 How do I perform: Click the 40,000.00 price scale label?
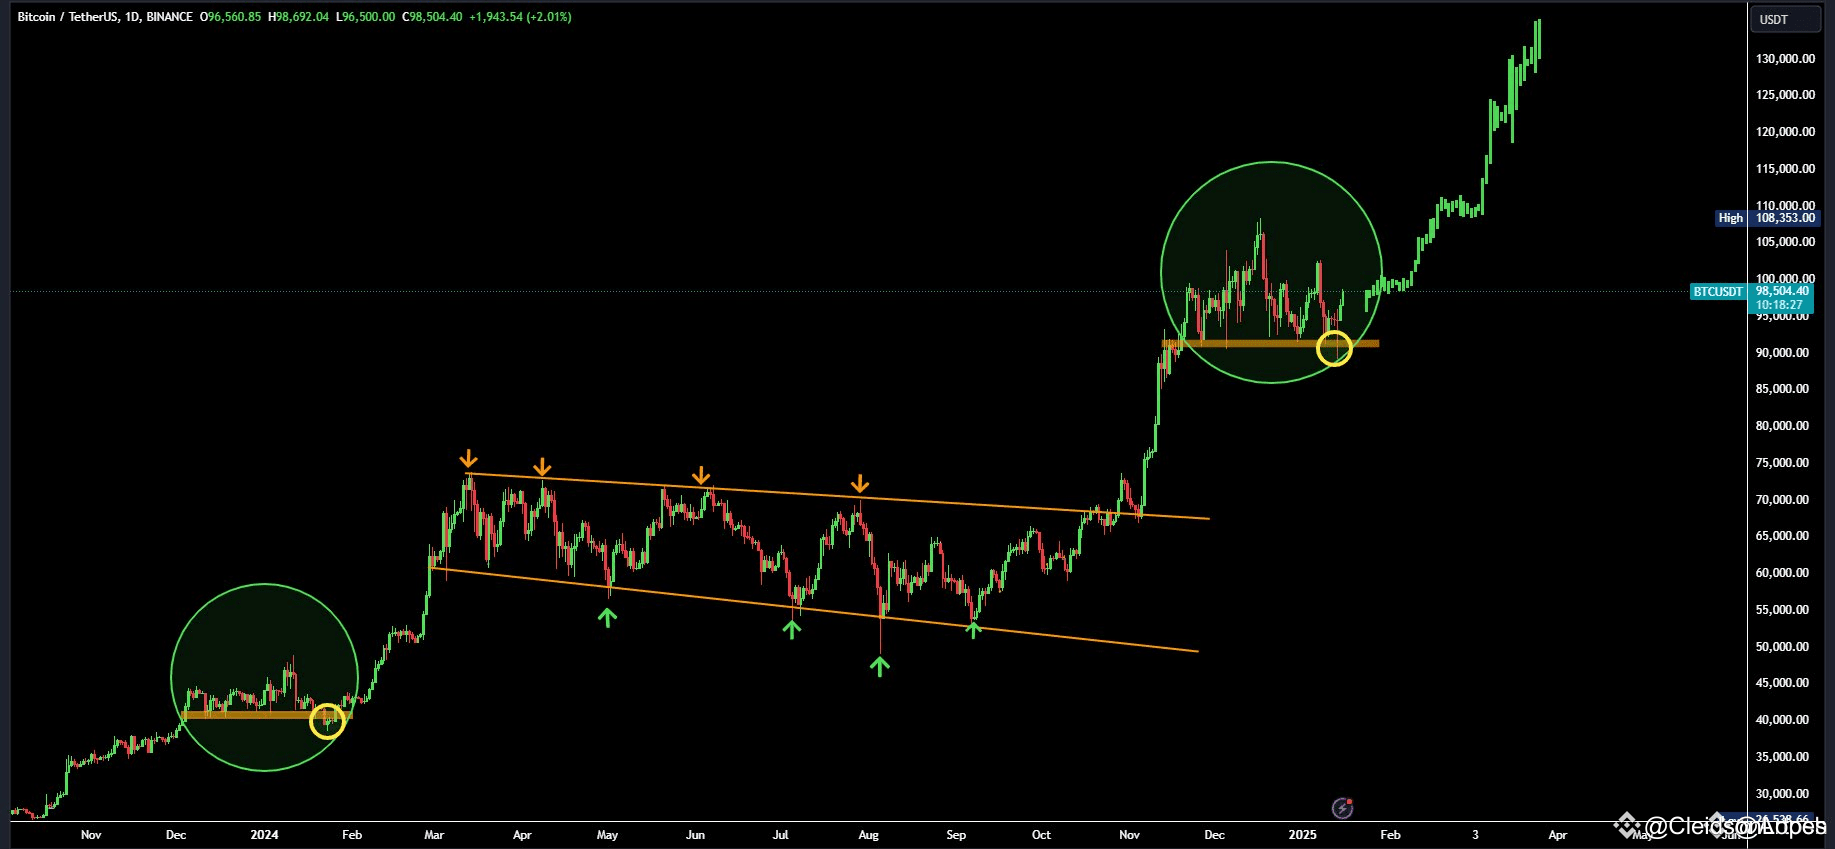(1782, 720)
